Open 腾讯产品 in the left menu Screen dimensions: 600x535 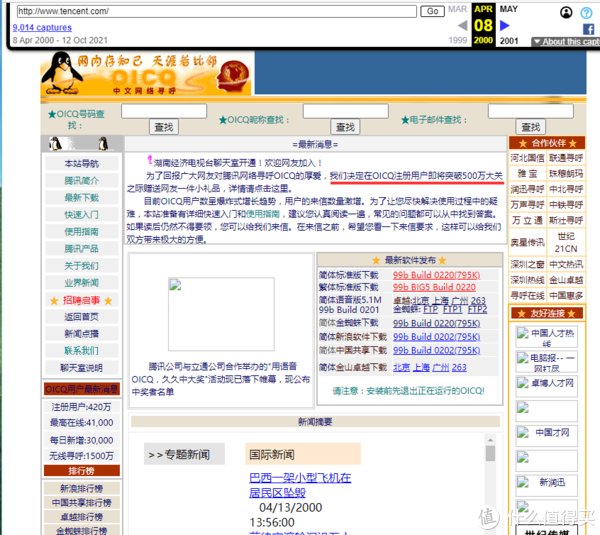pos(82,249)
